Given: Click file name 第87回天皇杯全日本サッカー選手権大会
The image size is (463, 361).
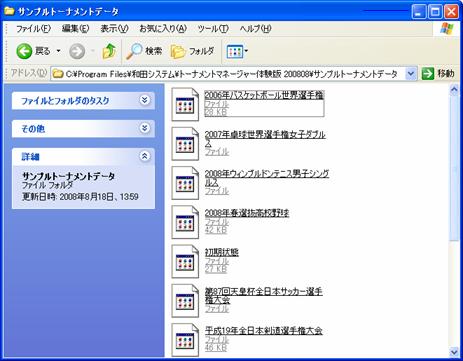Looking at the screenshot, I should (x=263, y=296).
